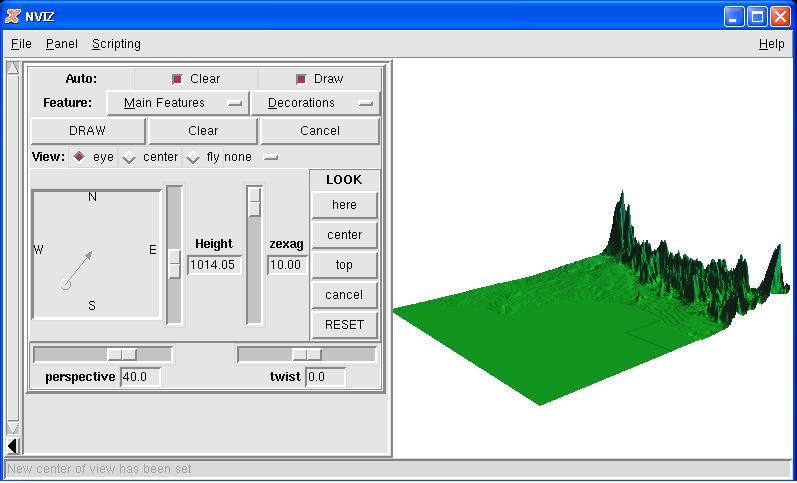
Task: Click the status text 'New center of view has been set'
Action: tap(100, 469)
